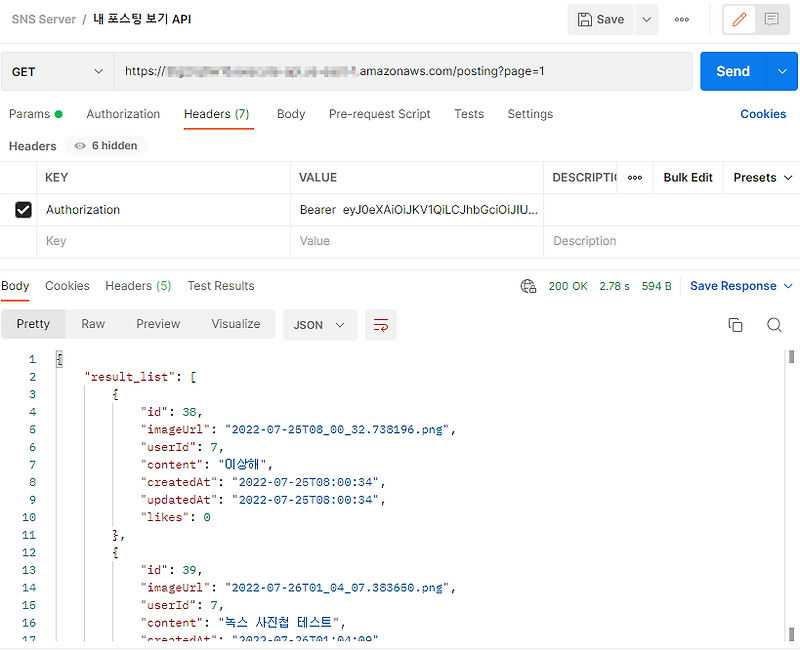Click the network globe icon near 200 OK
The image size is (800, 650).
click(528, 285)
